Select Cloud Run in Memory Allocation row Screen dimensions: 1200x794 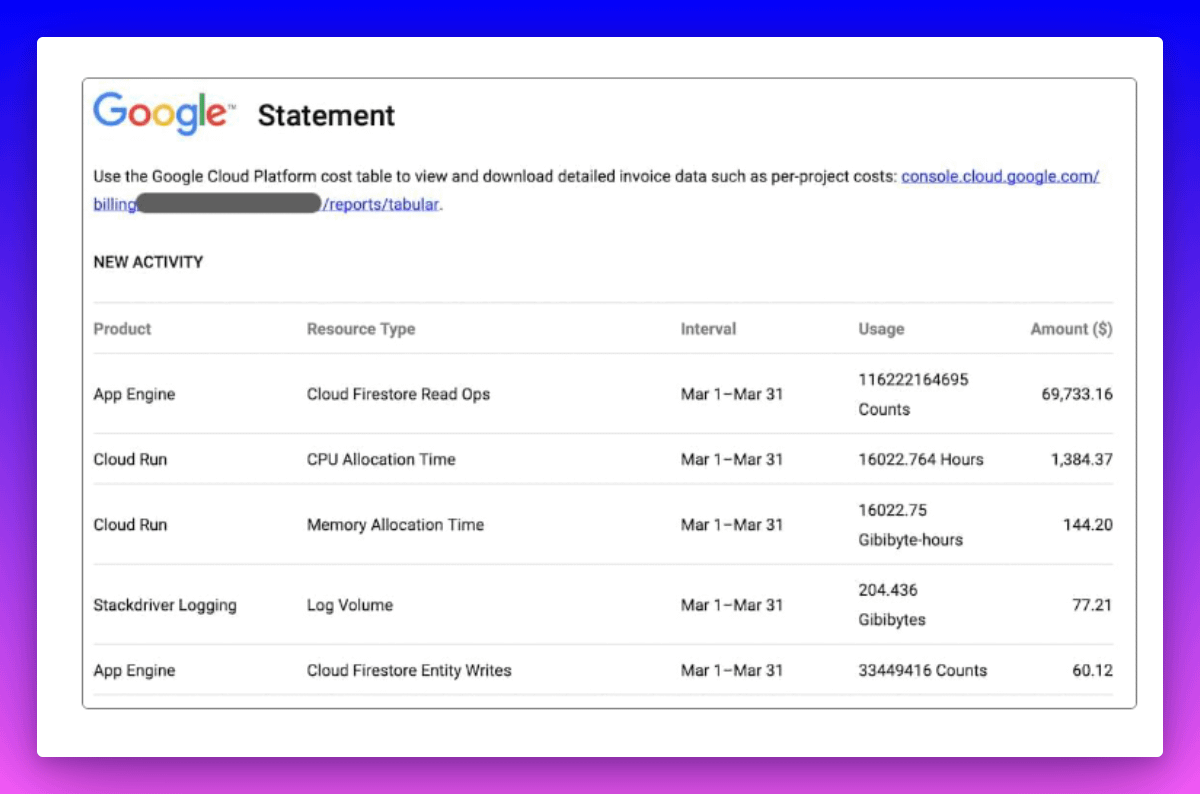click(130, 525)
